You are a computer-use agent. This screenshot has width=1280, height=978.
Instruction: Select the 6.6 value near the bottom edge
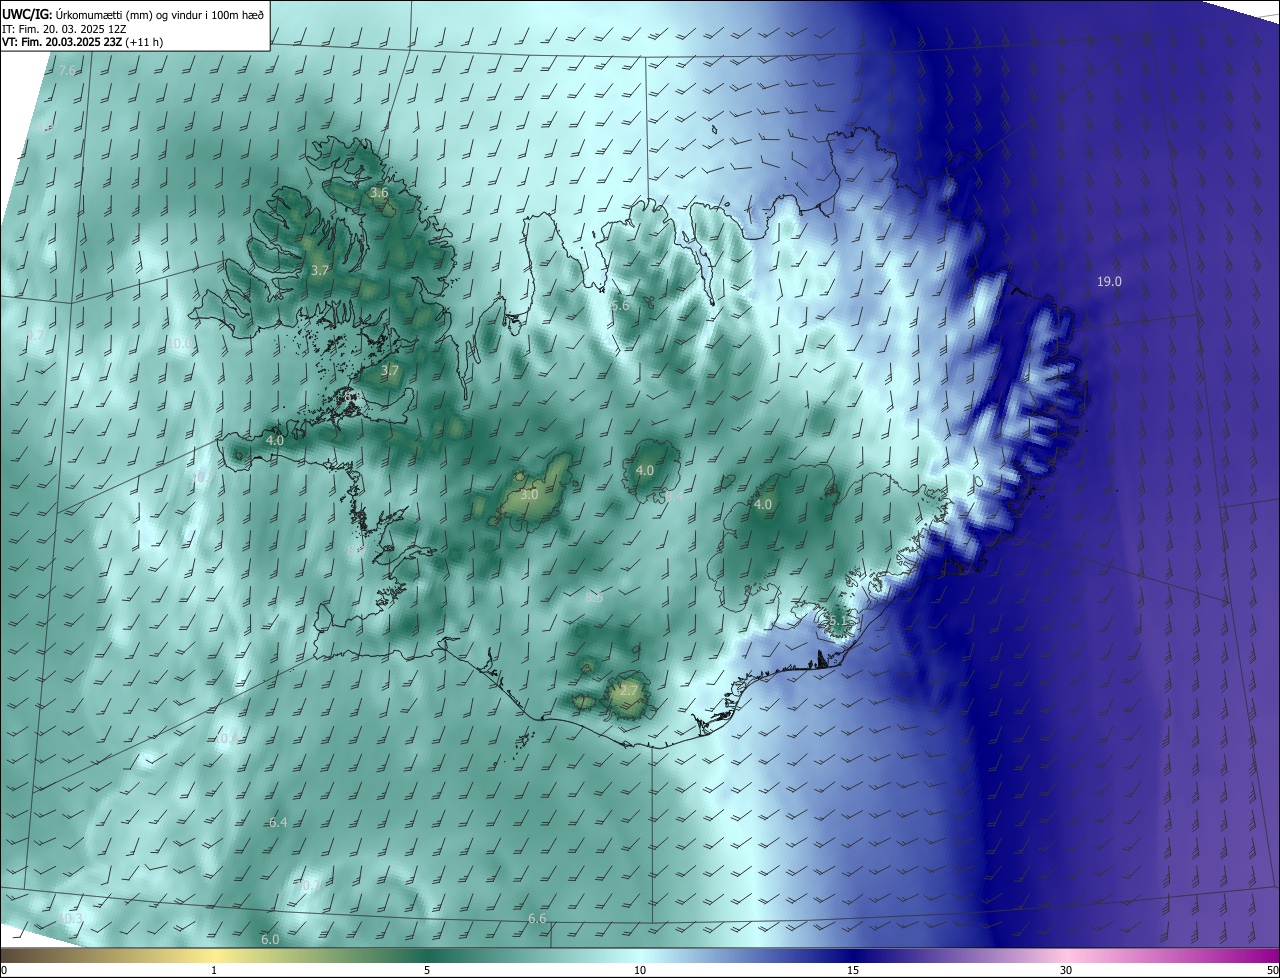(537, 919)
